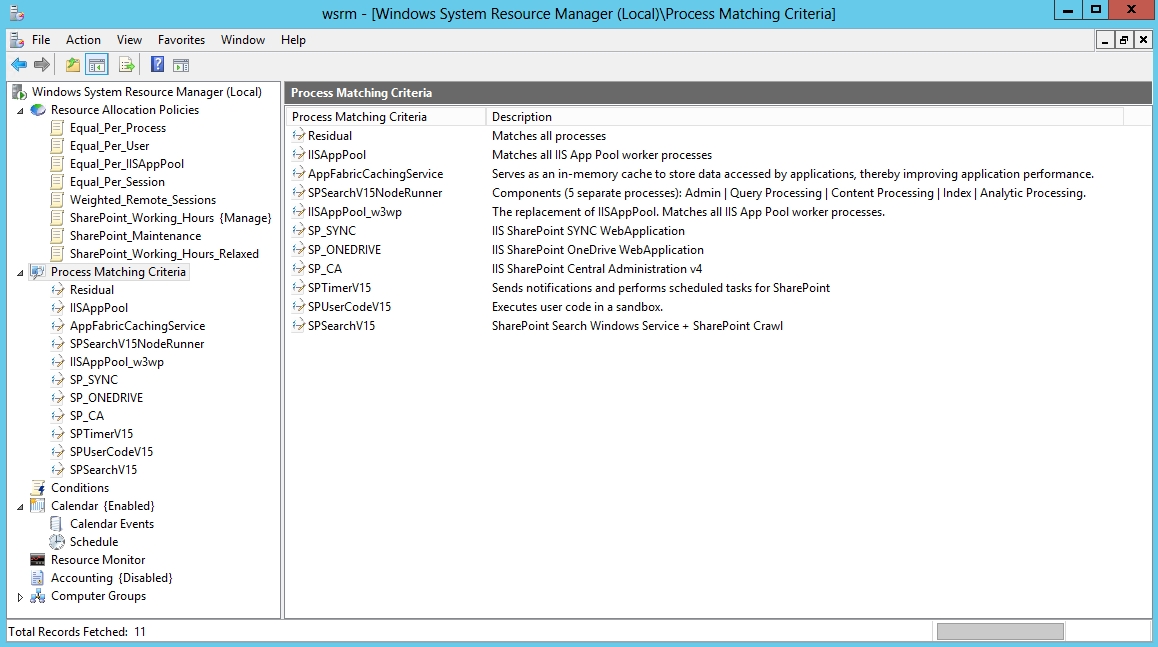This screenshot has width=1158, height=647.
Task: Open the Help toolbar icon
Action: (x=157, y=65)
